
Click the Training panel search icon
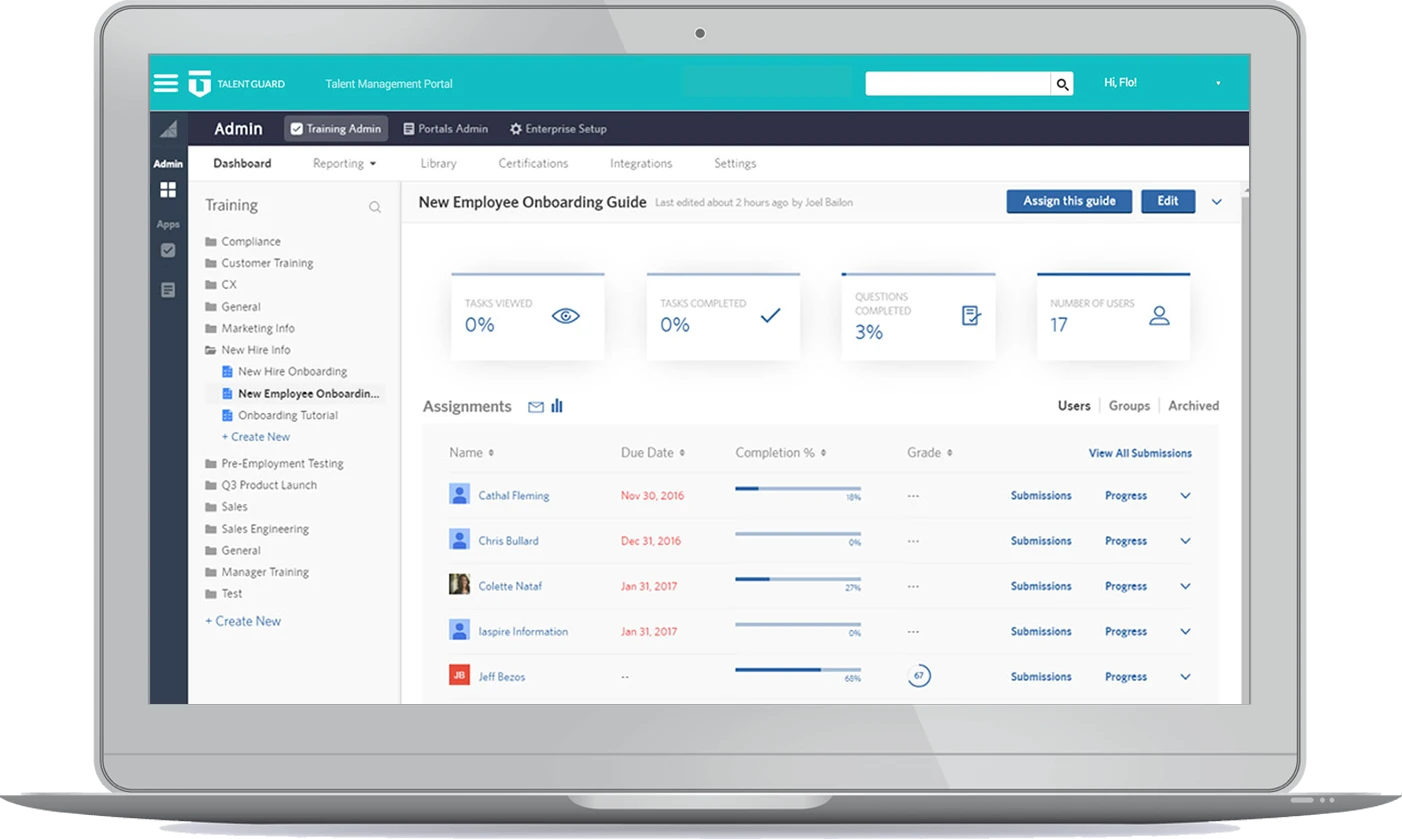tap(375, 207)
